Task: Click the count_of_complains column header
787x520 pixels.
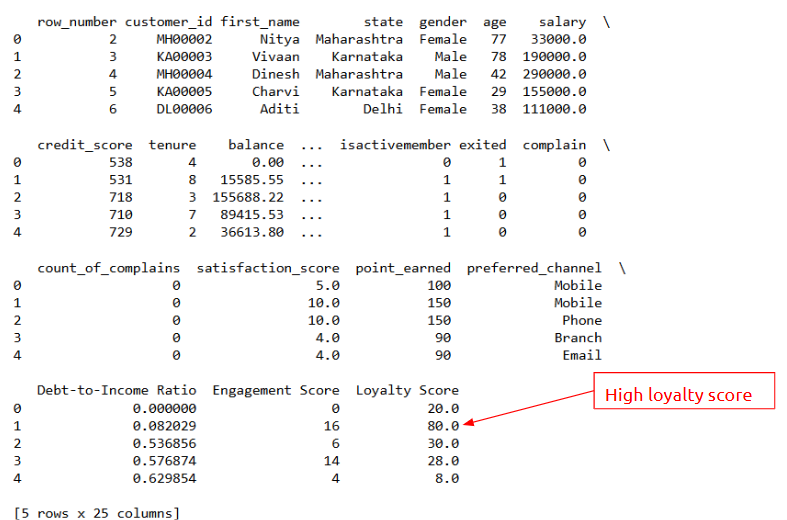Action: click(x=108, y=269)
